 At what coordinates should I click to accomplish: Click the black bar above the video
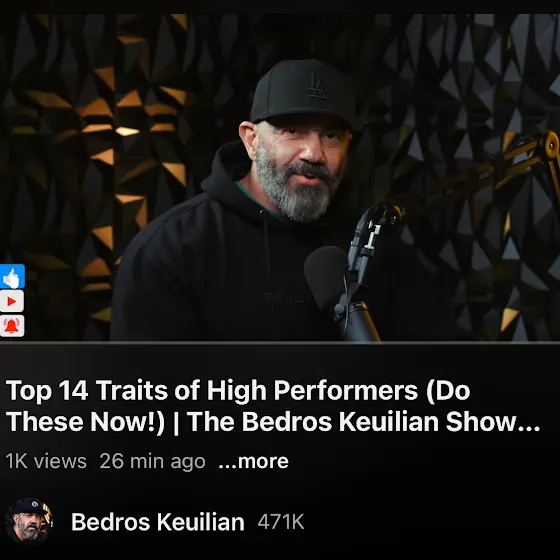coord(280,6)
